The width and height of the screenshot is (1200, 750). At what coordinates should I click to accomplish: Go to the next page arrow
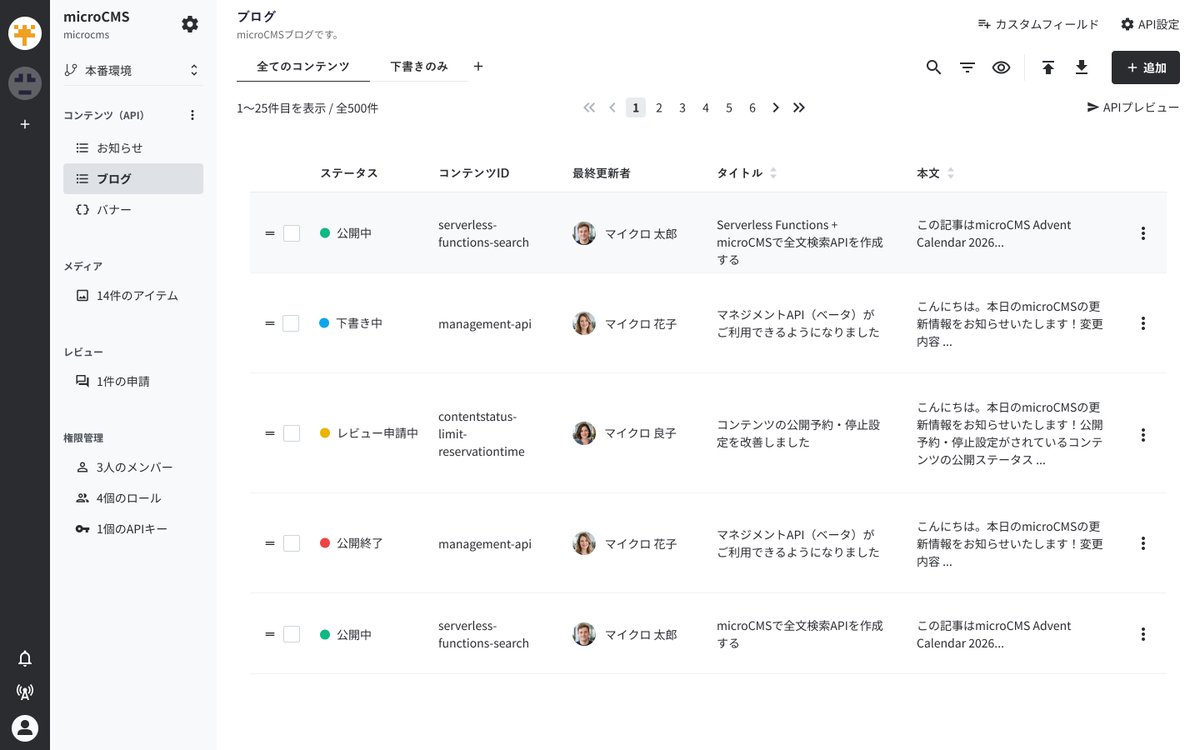[775, 107]
